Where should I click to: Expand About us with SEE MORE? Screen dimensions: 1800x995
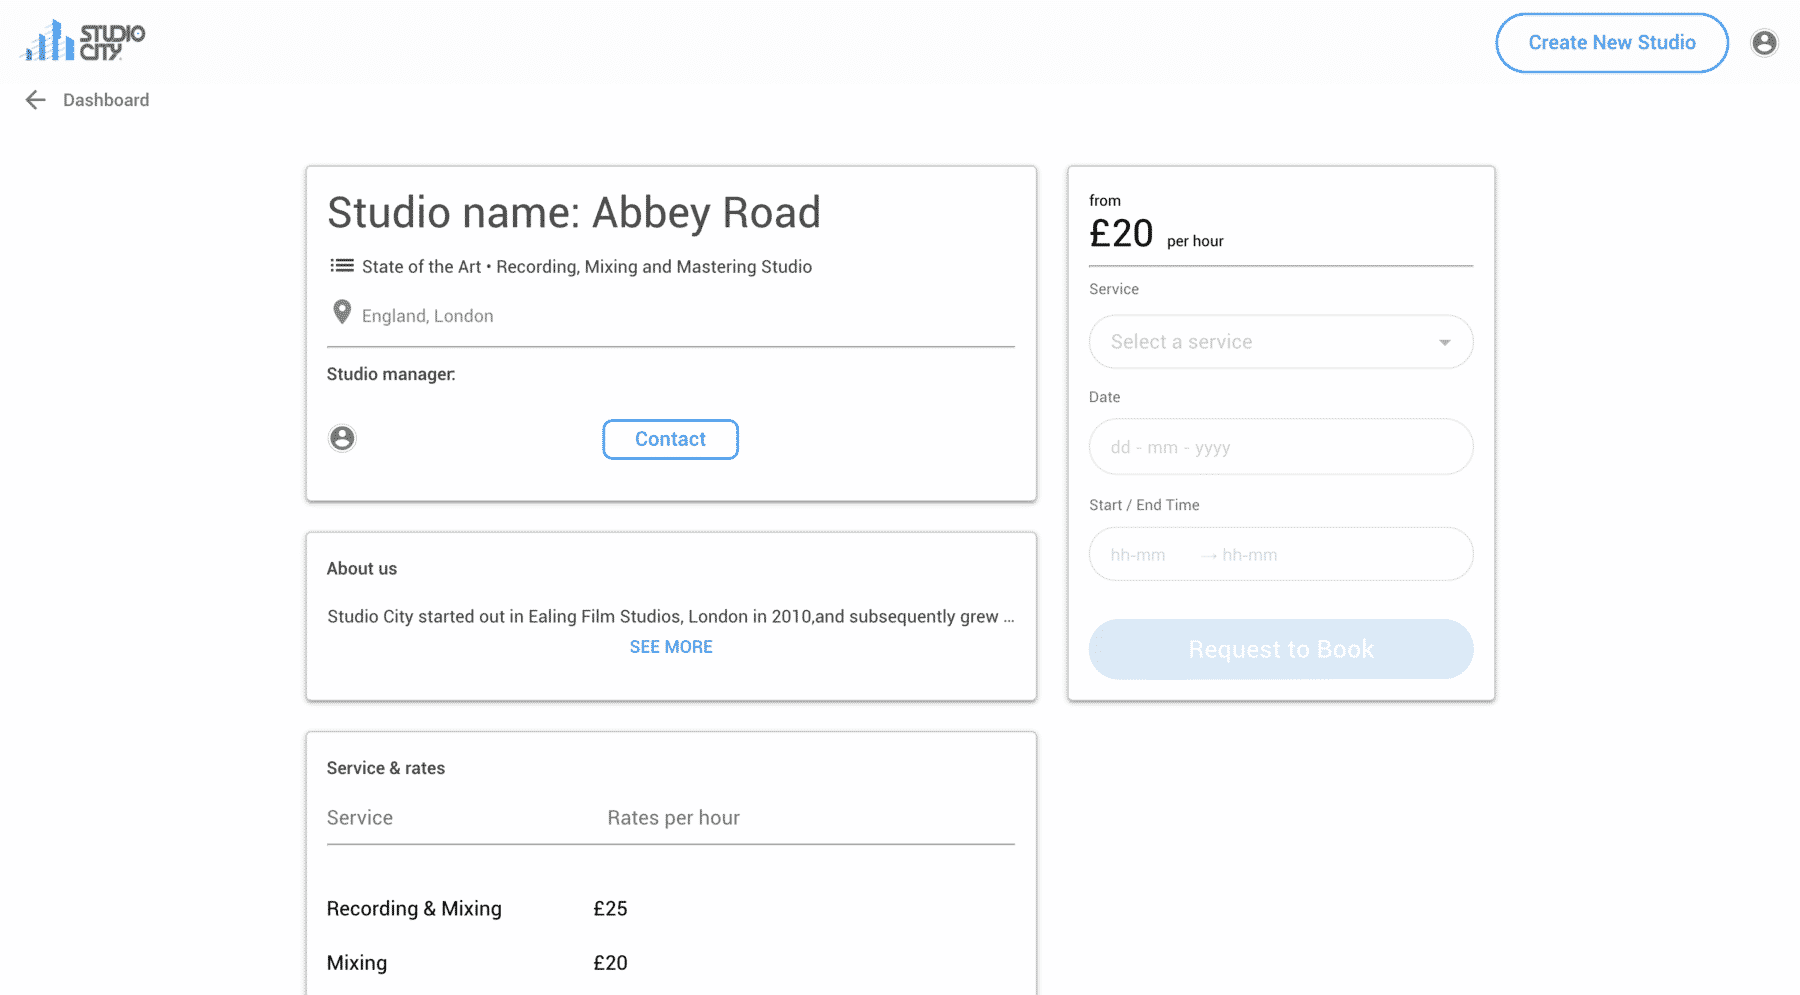(x=671, y=647)
